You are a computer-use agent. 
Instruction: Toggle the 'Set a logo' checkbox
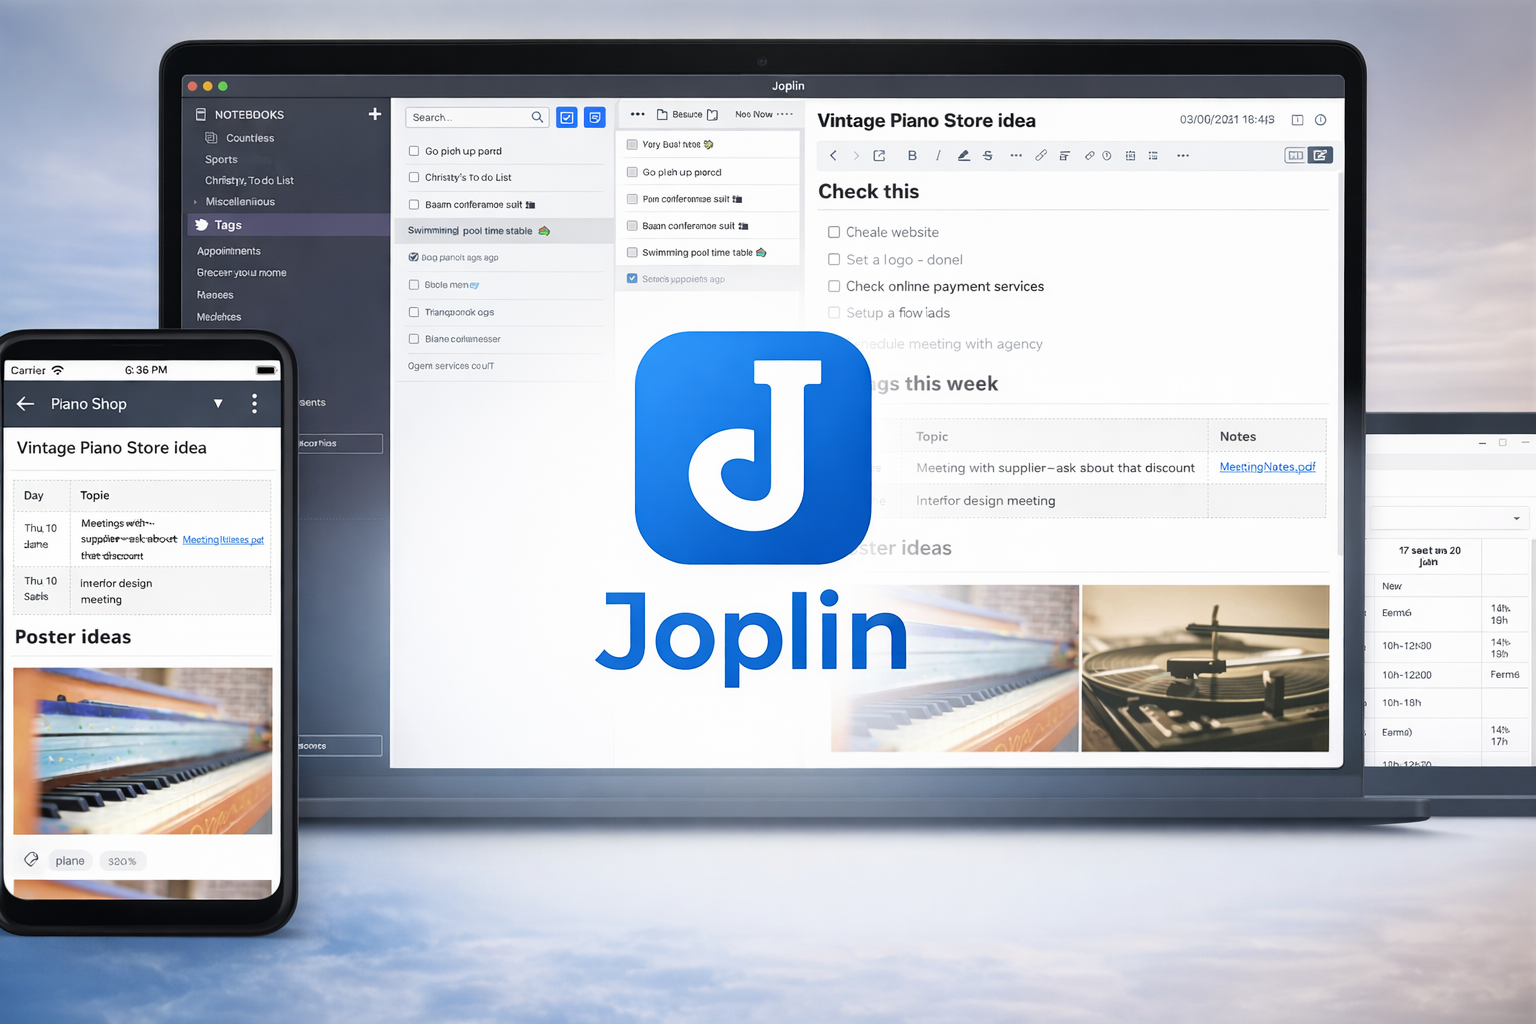[834, 259]
